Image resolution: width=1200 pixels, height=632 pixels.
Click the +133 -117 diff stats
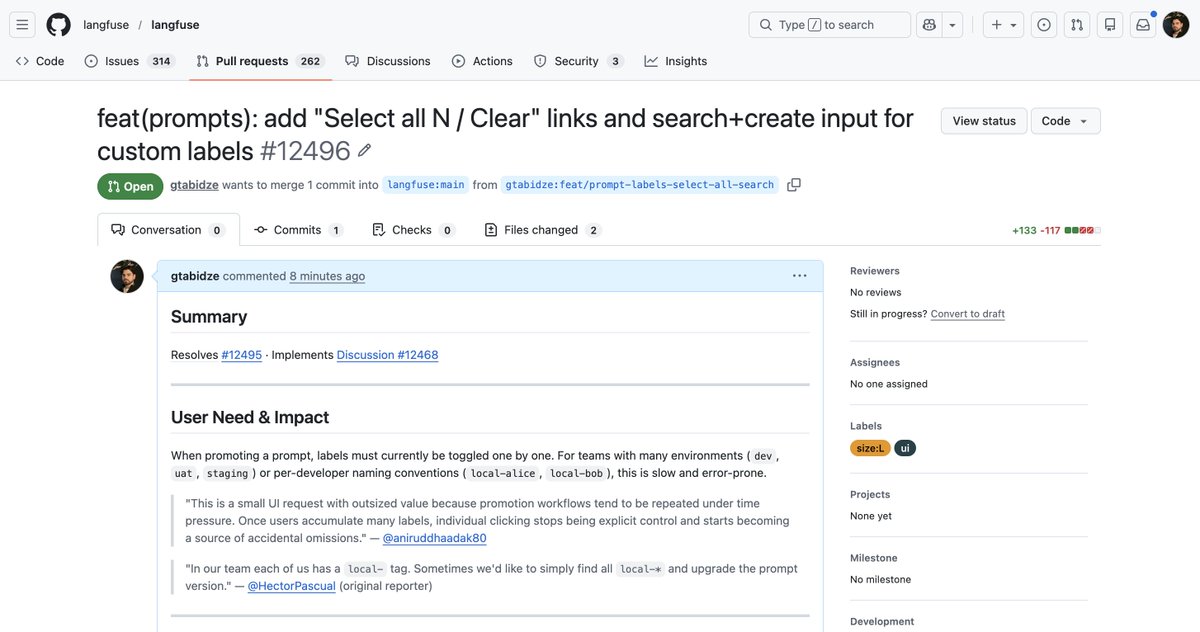[1056, 231]
